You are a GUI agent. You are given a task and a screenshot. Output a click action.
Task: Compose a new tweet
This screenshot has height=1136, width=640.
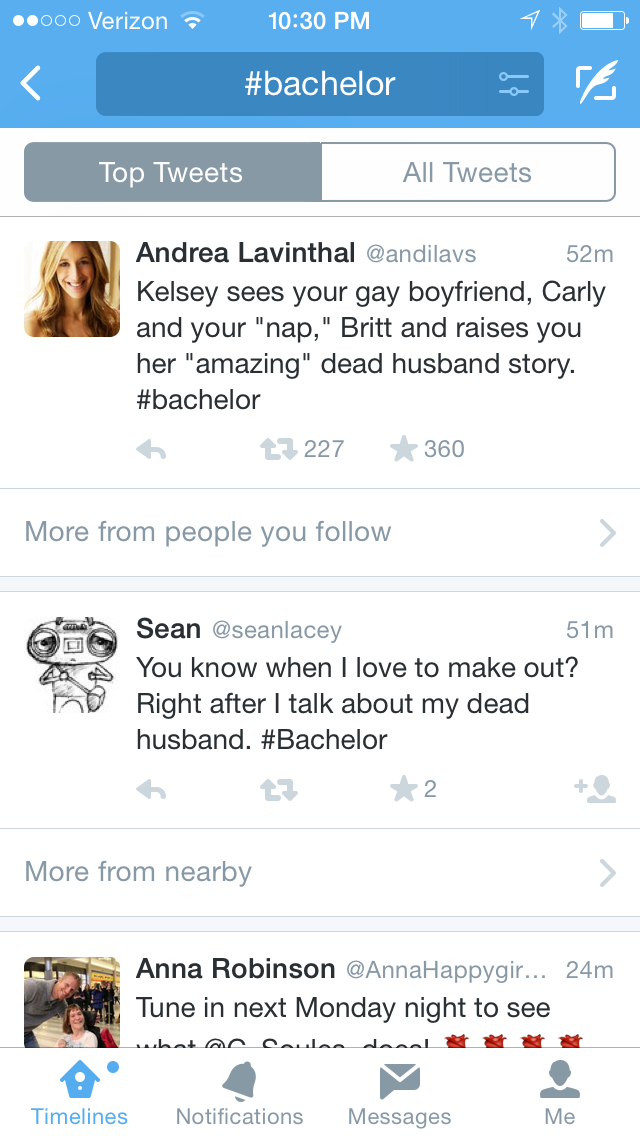click(x=596, y=84)
